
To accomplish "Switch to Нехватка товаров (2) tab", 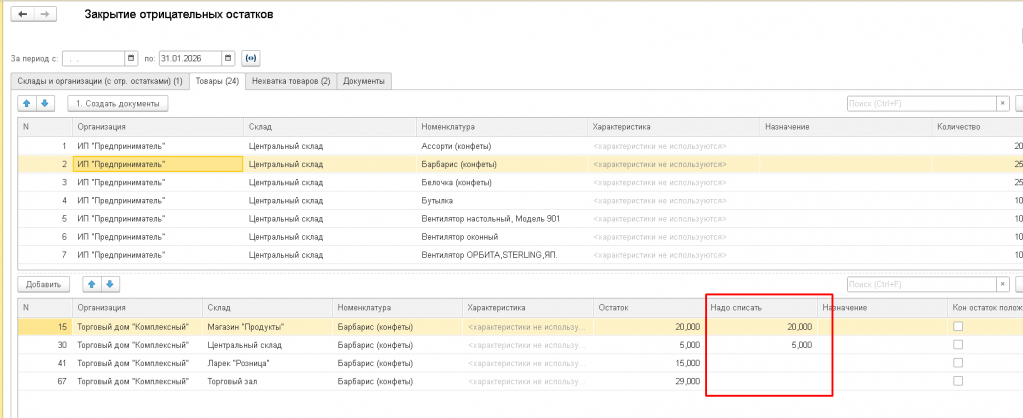I will click(x=291, y=80).
